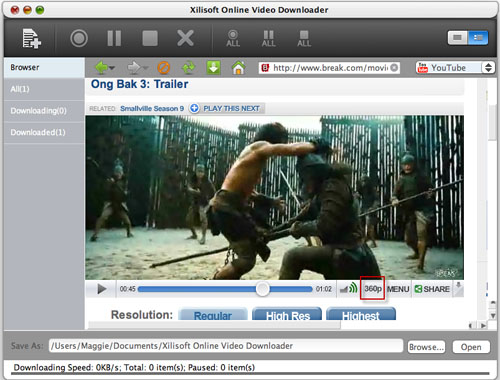Image resolution: width=500 pixels, height=380 pixels.
Task: Choose High Res resolution
Action: [287, 314]
